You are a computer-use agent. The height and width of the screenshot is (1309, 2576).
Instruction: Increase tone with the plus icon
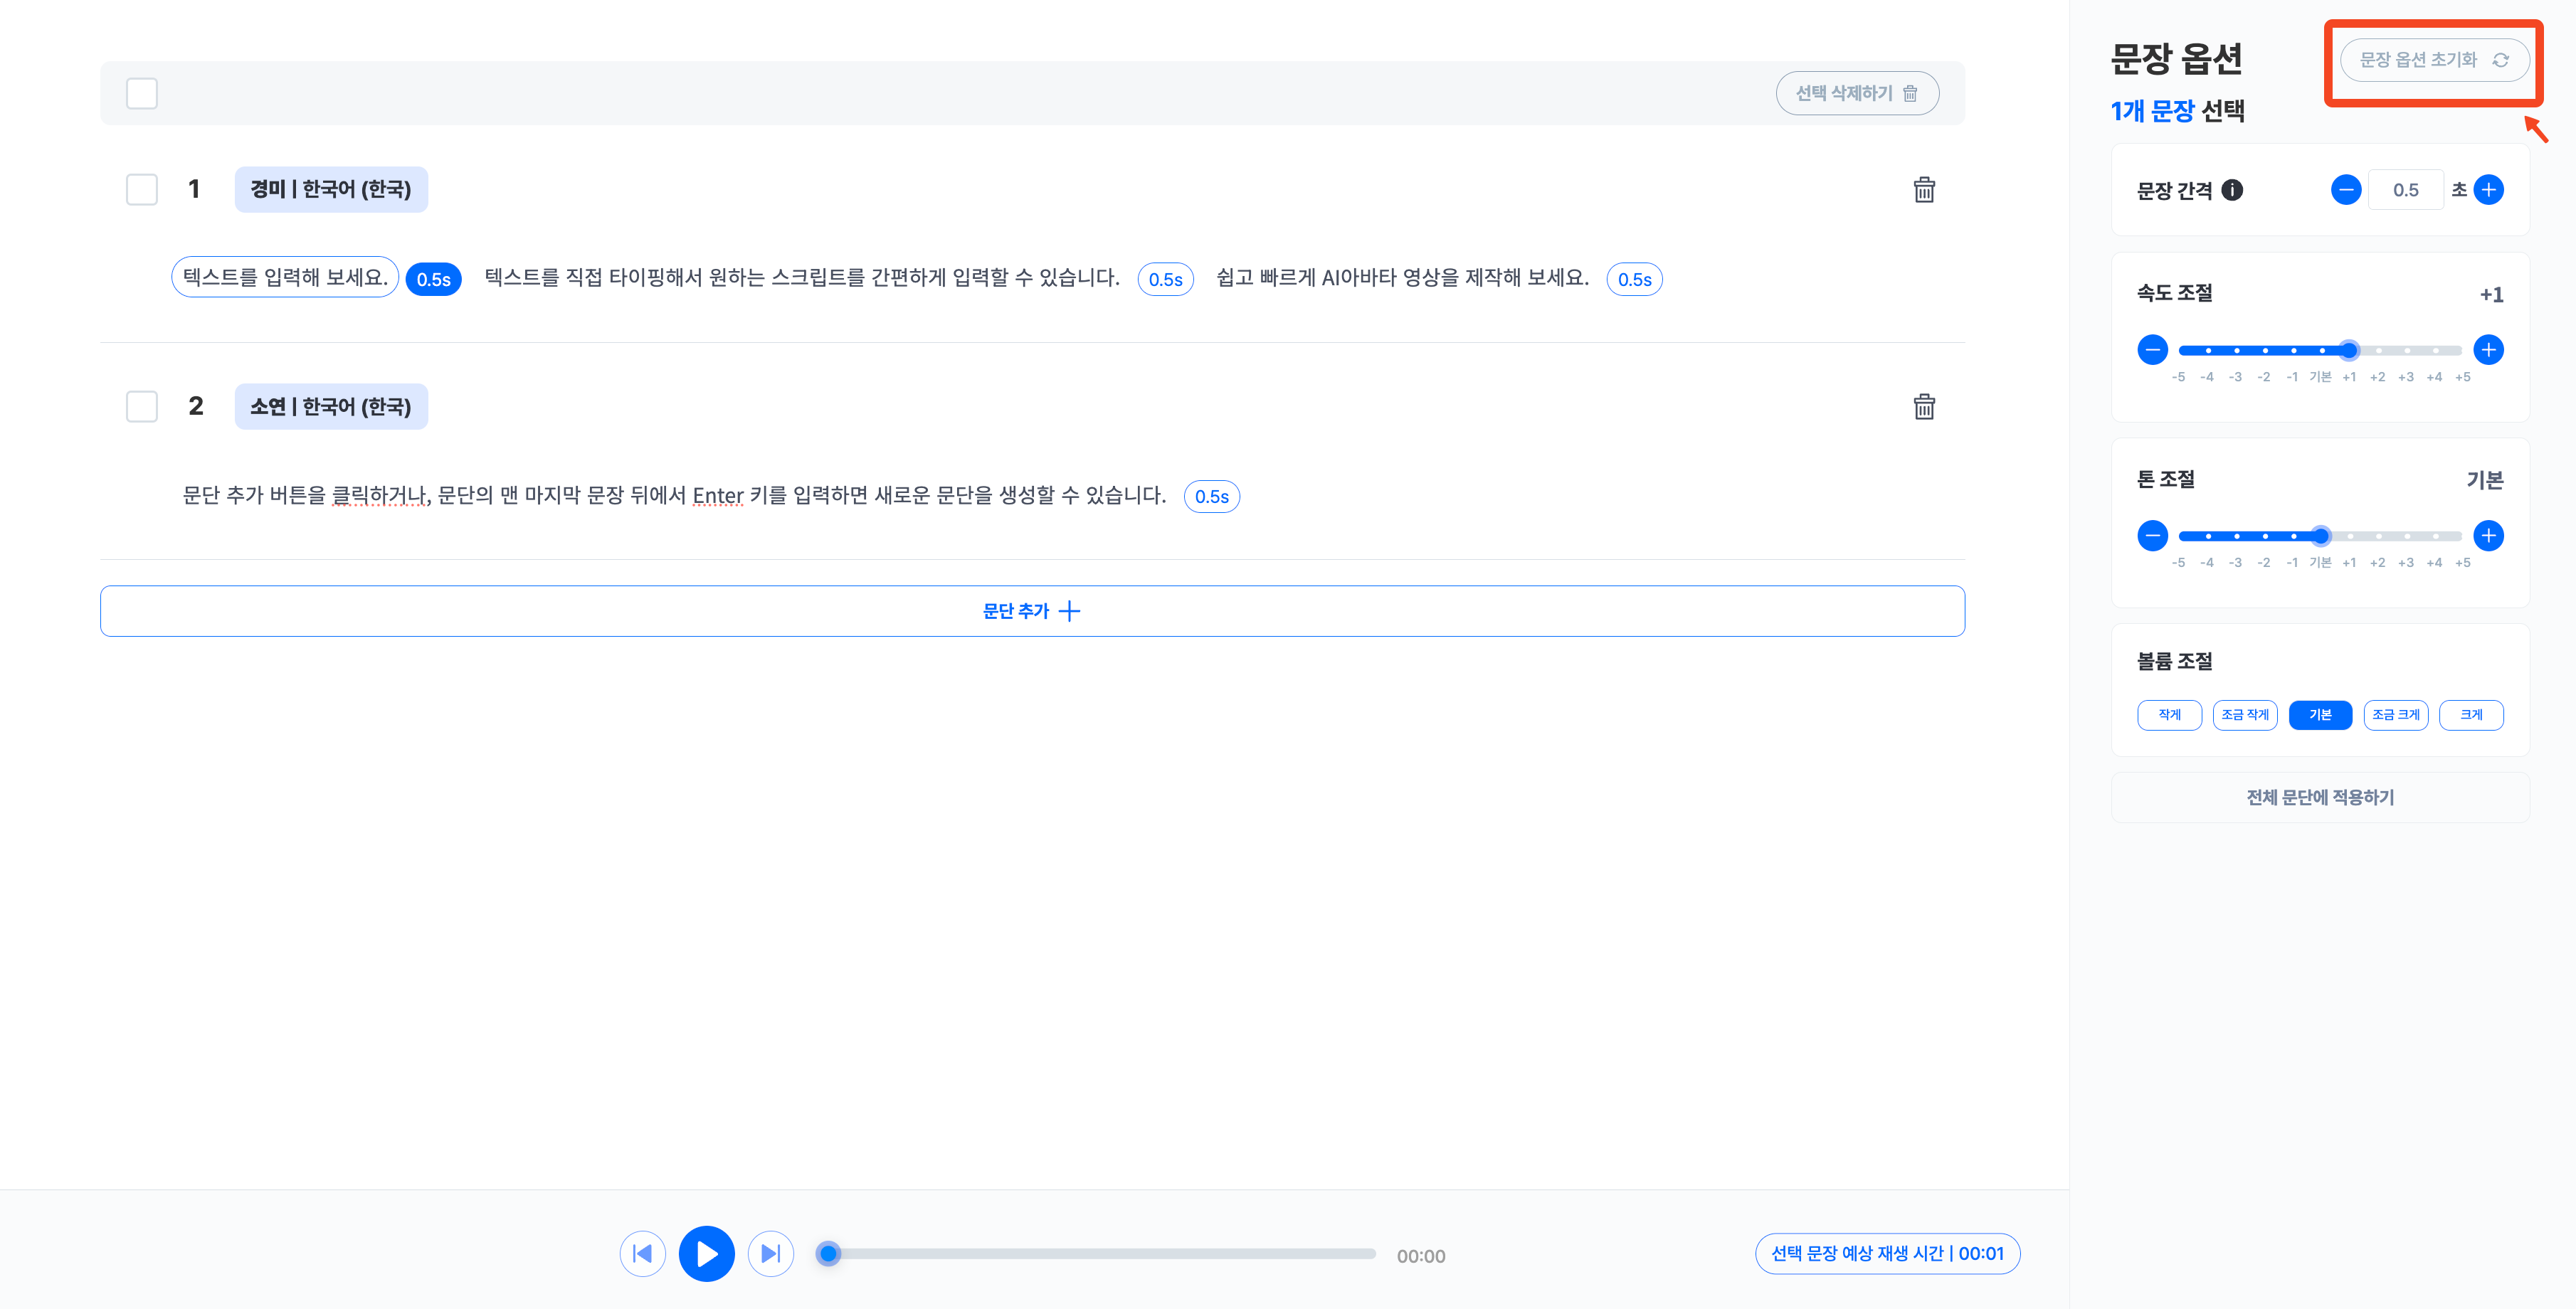point(2488,536)
